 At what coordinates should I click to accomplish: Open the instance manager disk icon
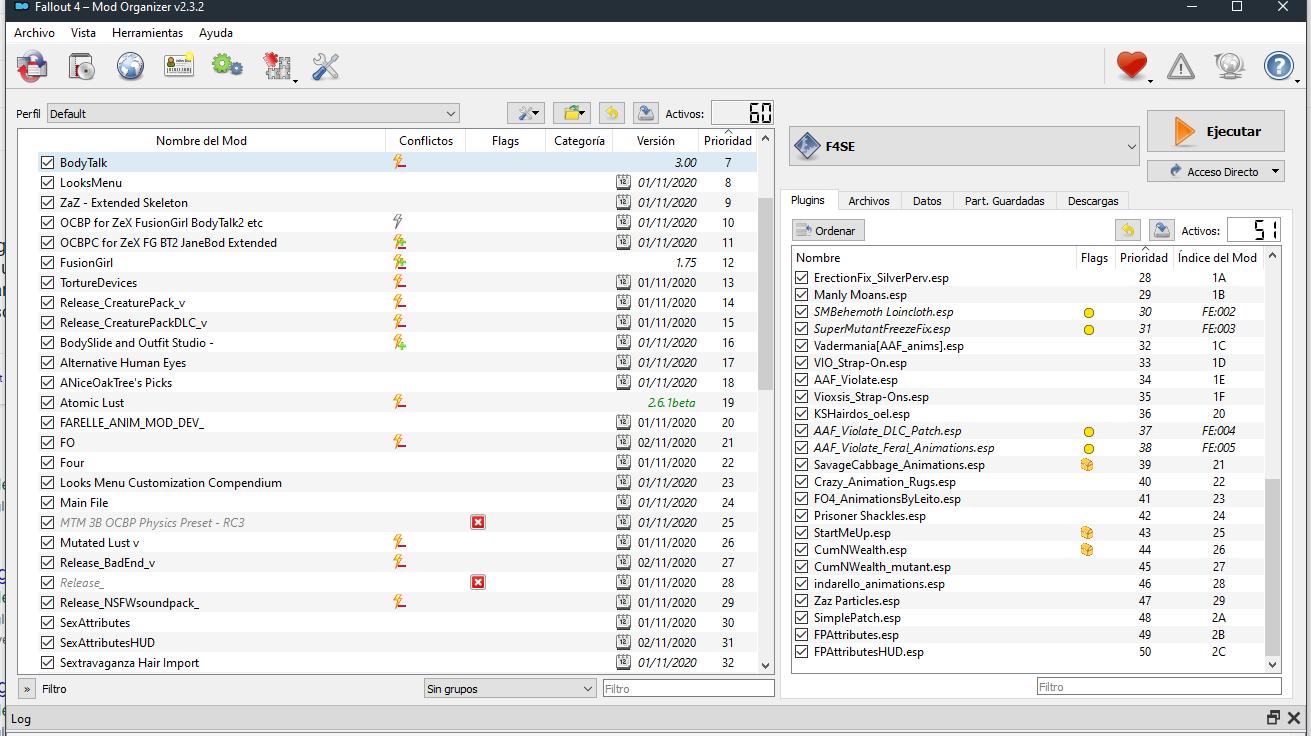click(x=32, y=67)
